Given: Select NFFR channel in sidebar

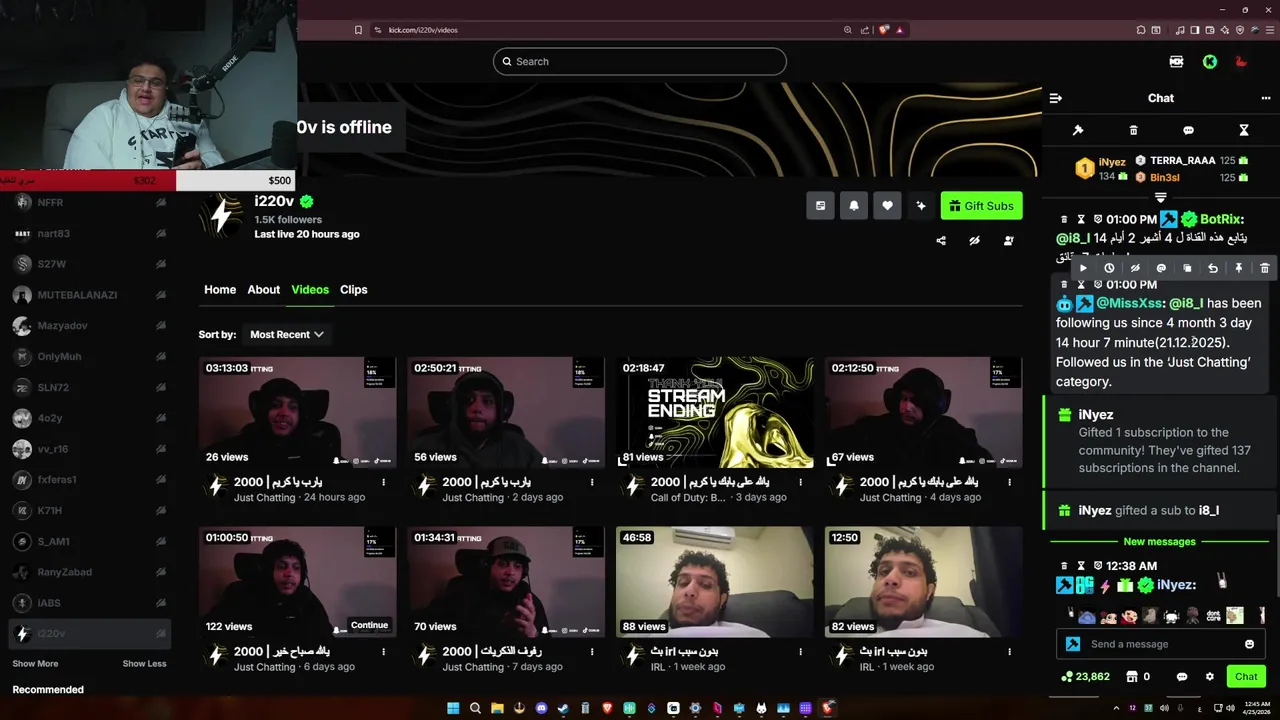Looking at the screenshot, I should point(90,203).
